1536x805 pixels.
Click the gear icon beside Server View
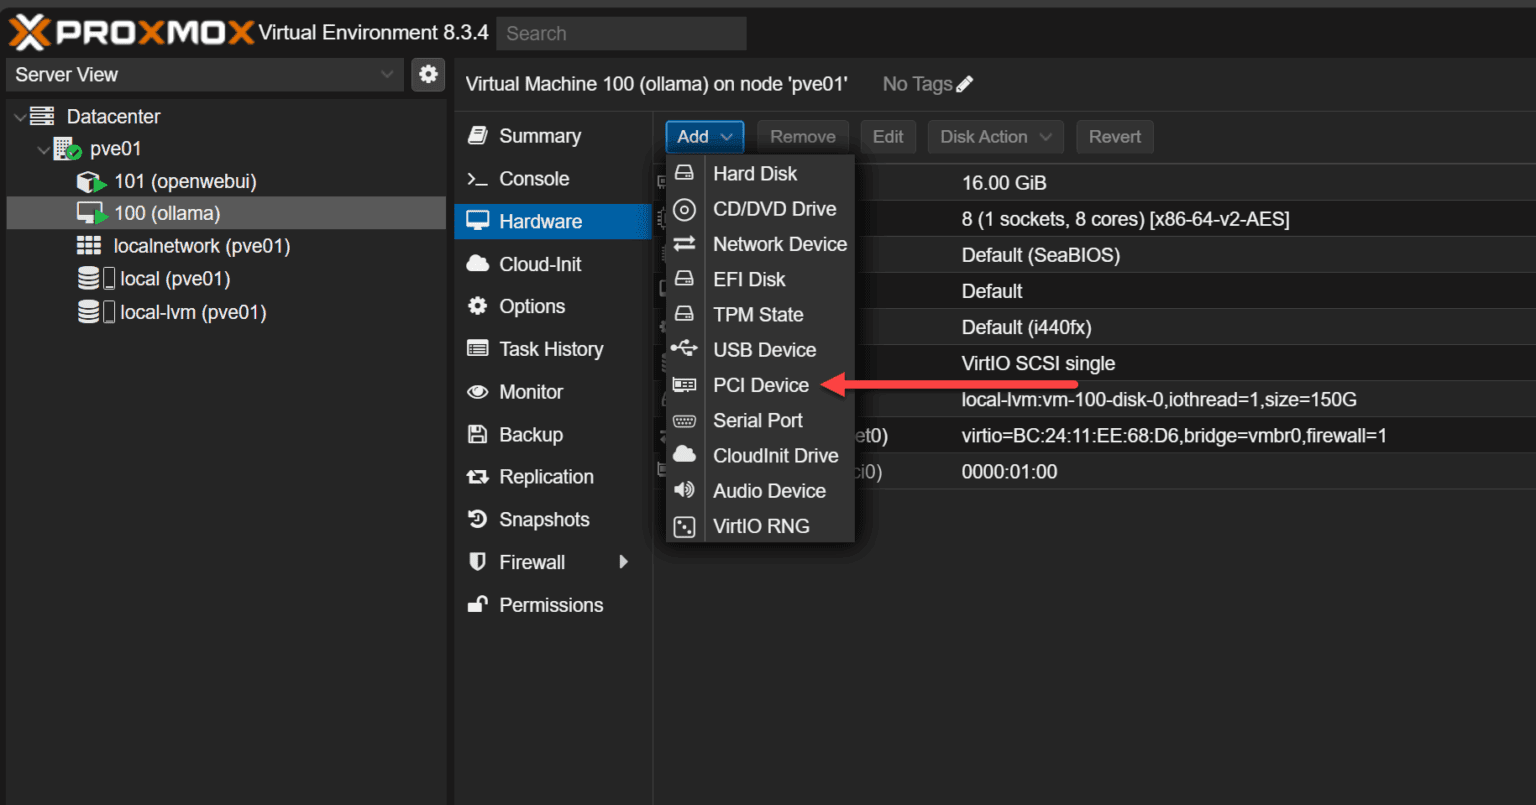(428, 74)
